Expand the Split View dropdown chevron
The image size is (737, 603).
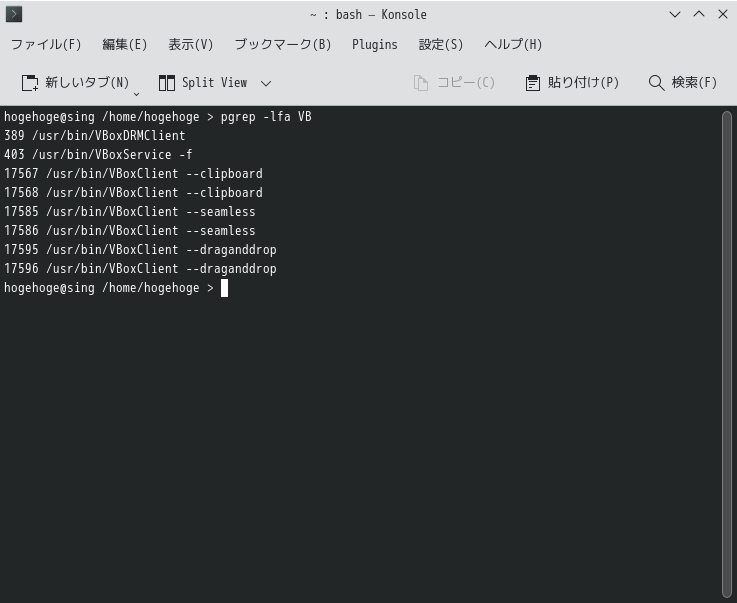coord(266,84)
